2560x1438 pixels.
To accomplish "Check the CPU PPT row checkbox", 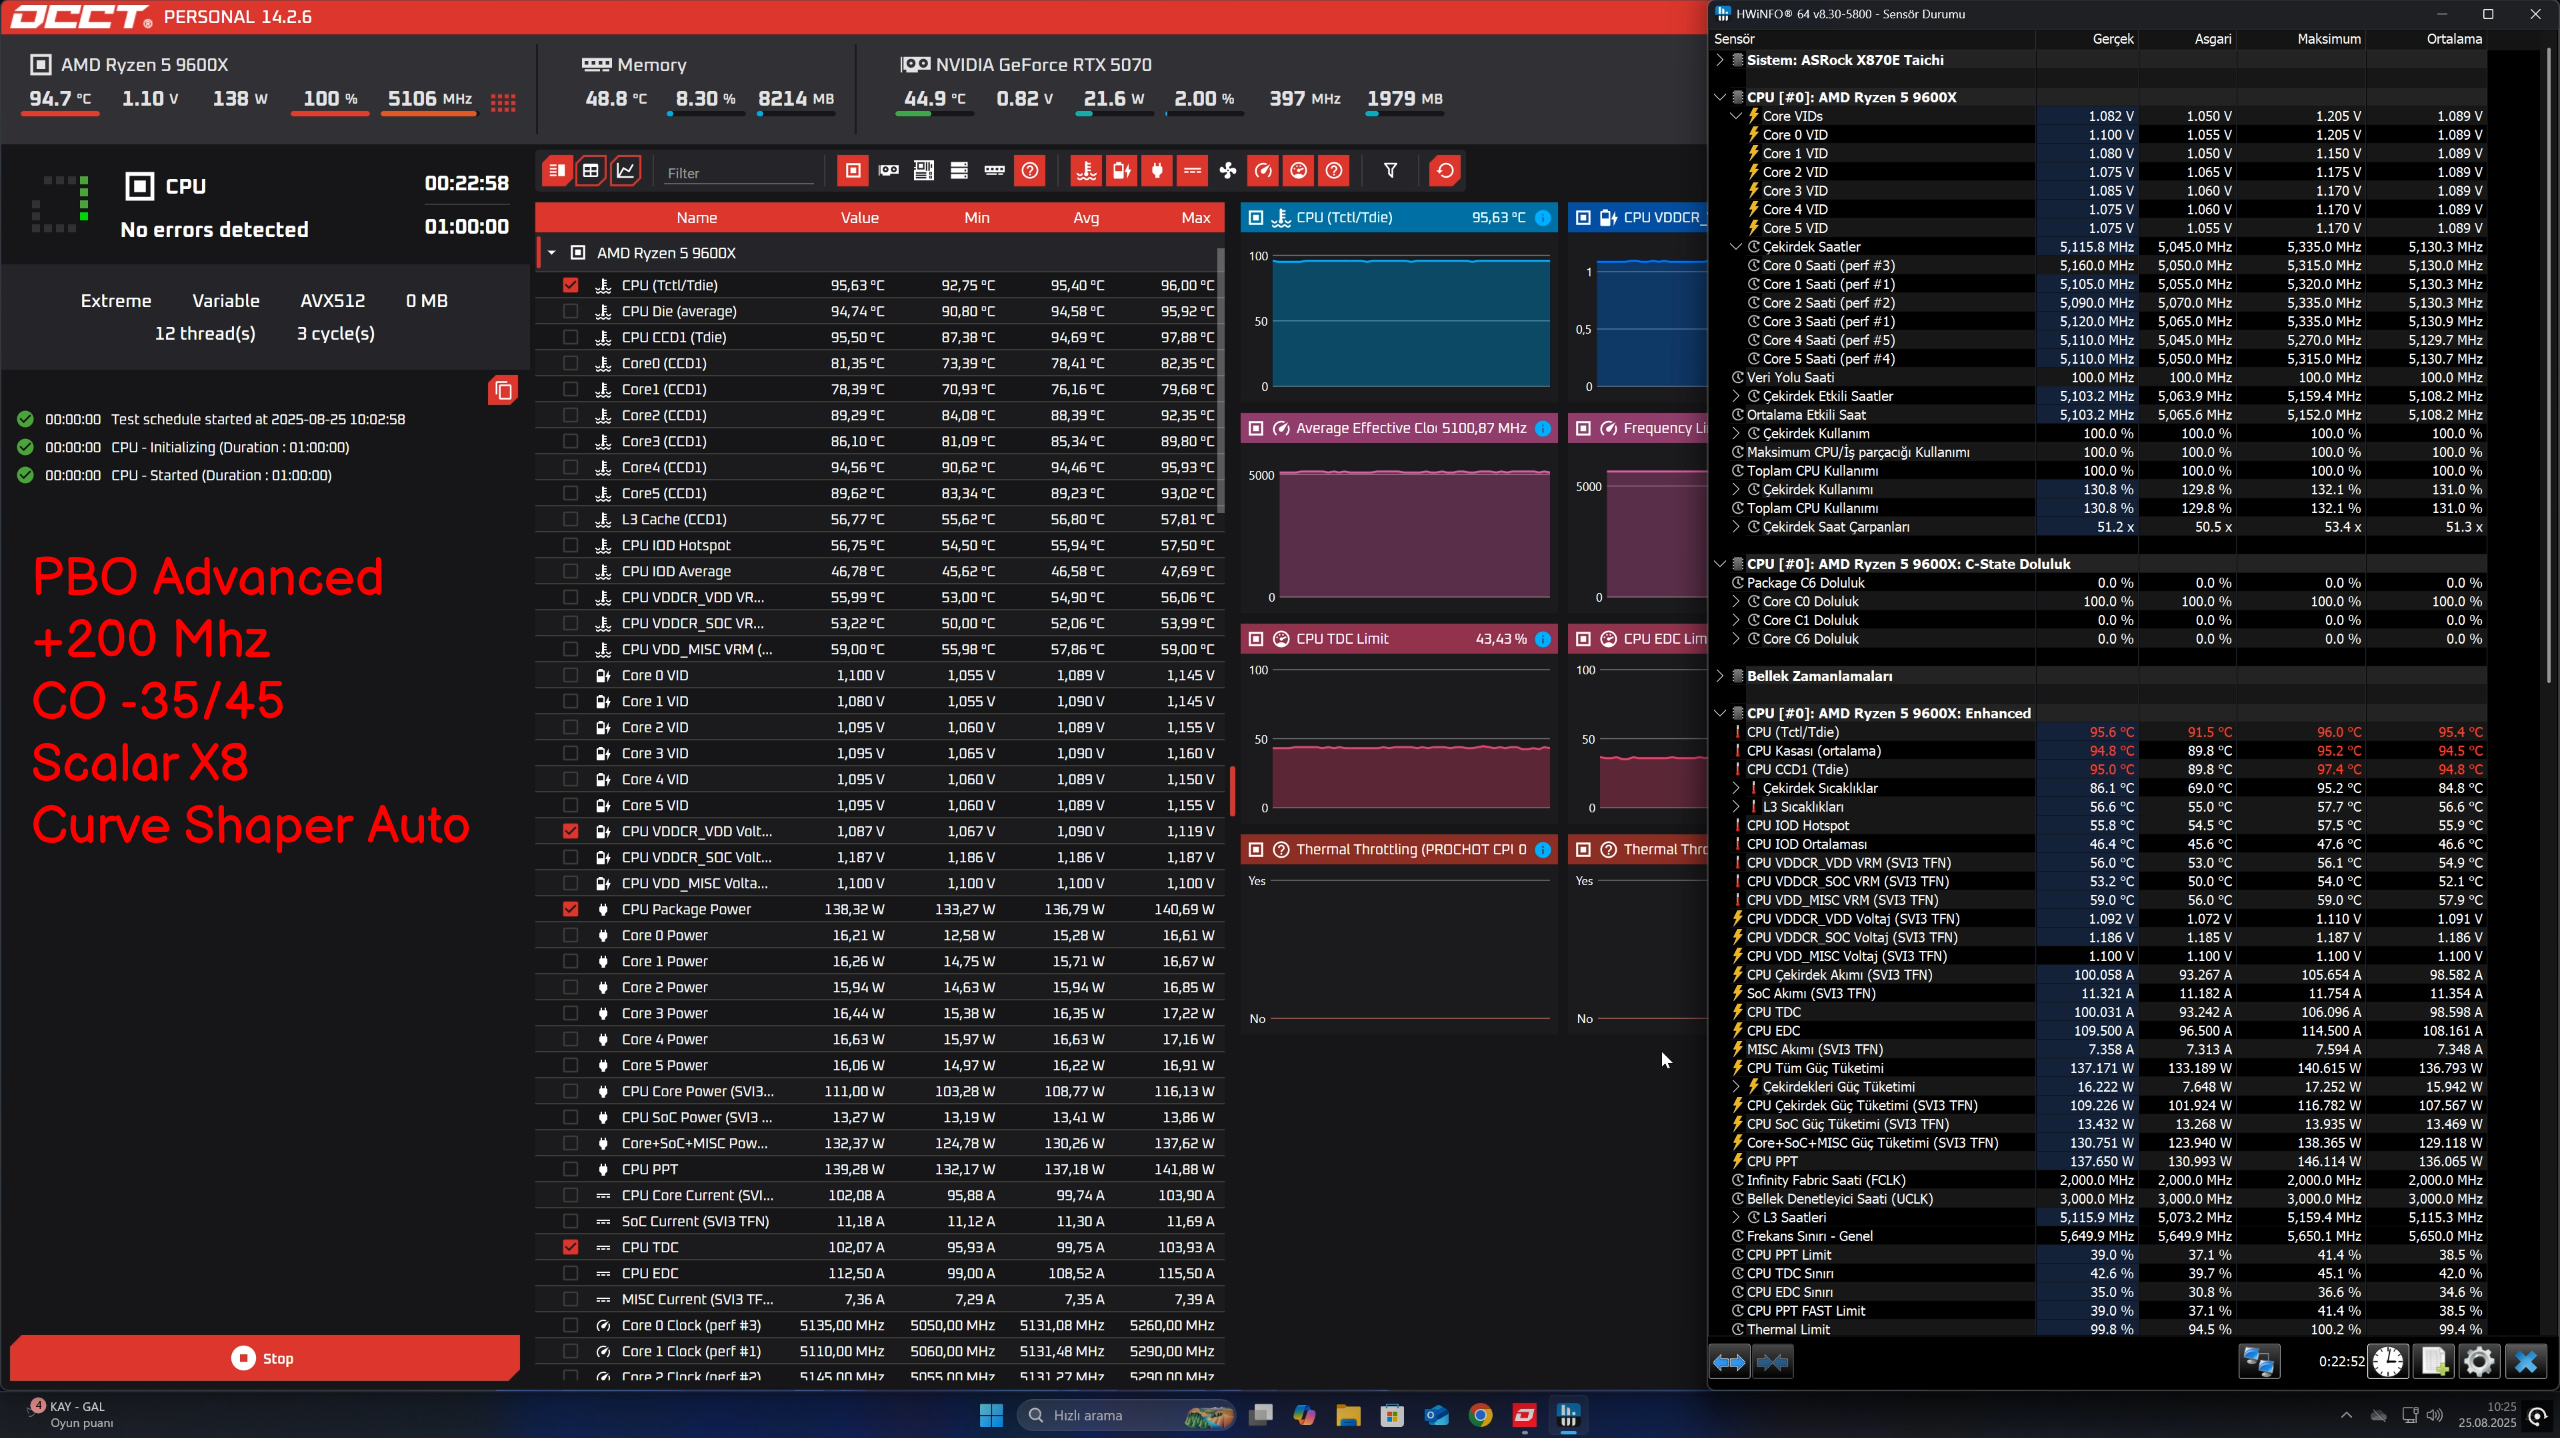I will 570,1169.
